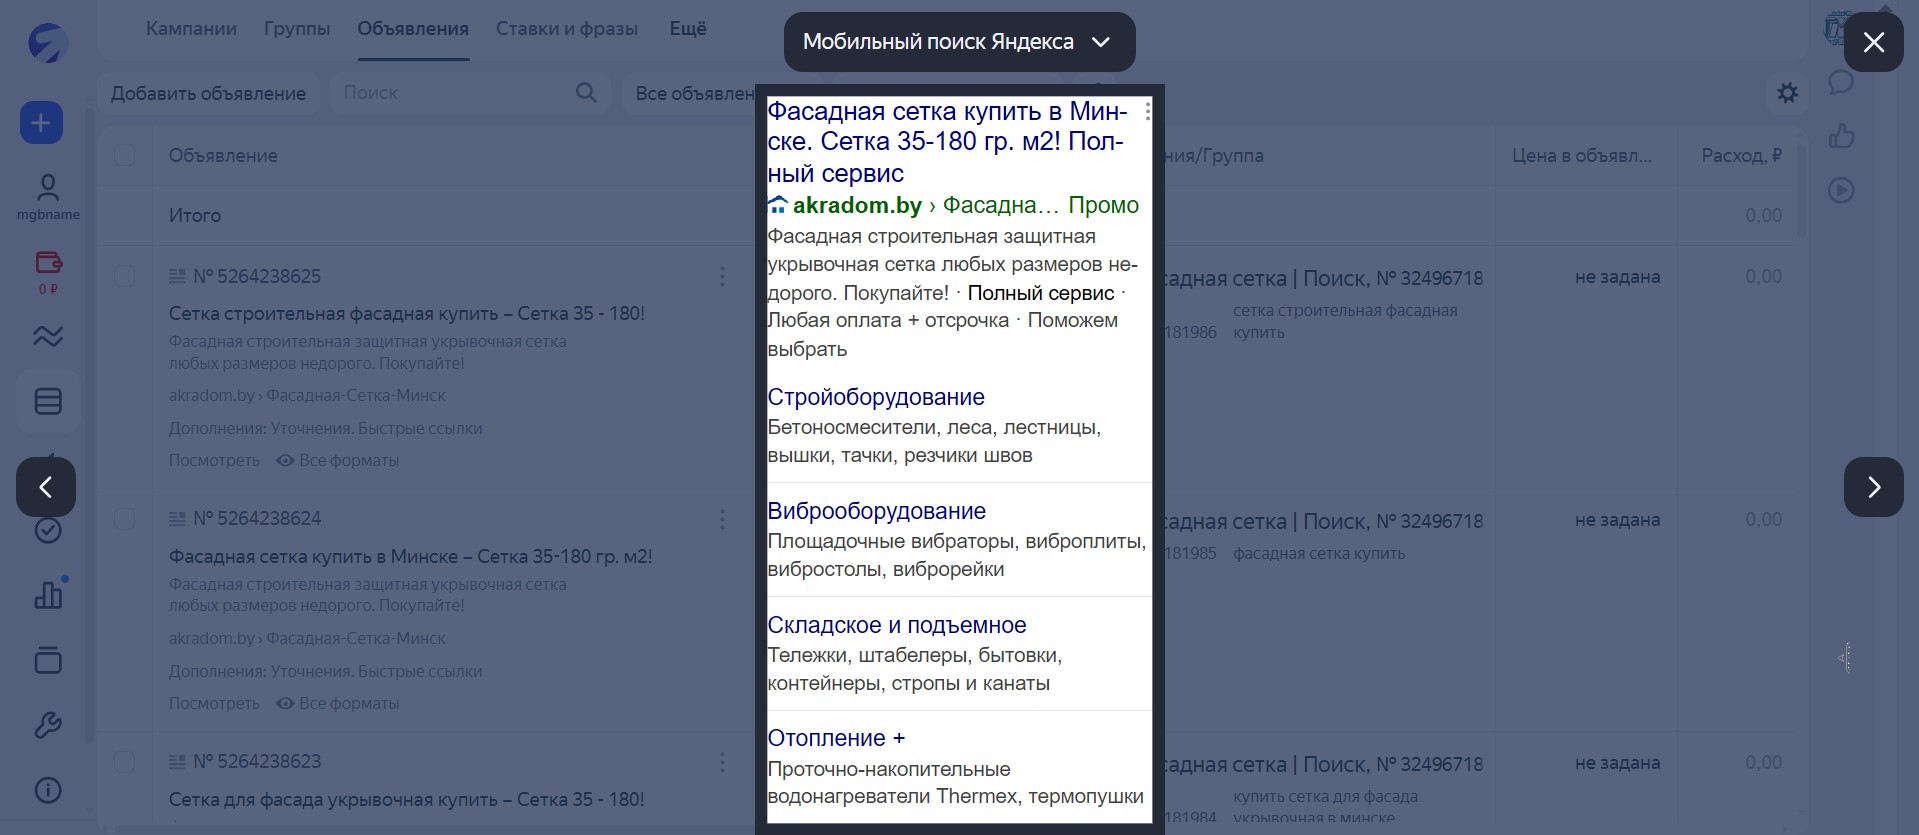This screenshot has width=1919, height=835.
Task: Open the wrench tools icon
Action: click(48, 725)
